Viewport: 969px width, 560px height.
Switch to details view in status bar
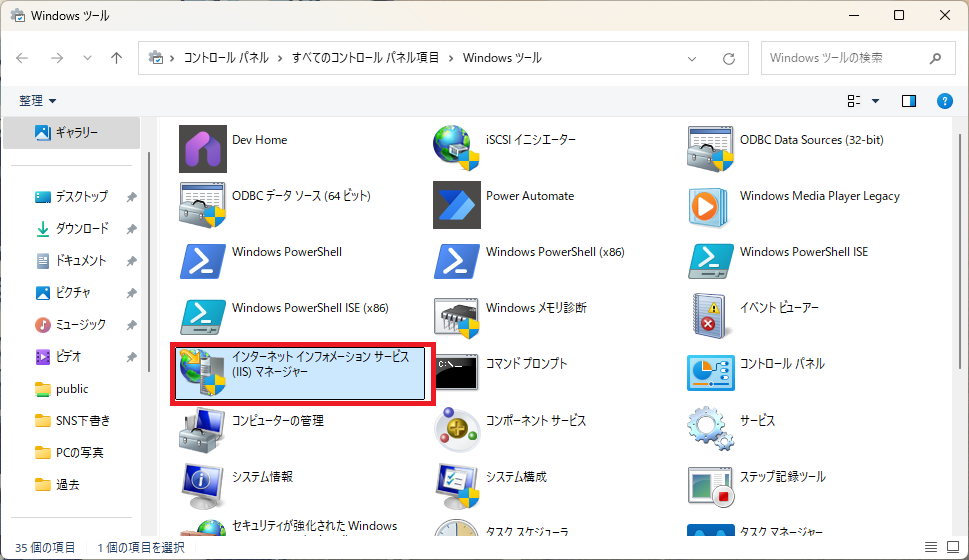[x=931, y=547]
